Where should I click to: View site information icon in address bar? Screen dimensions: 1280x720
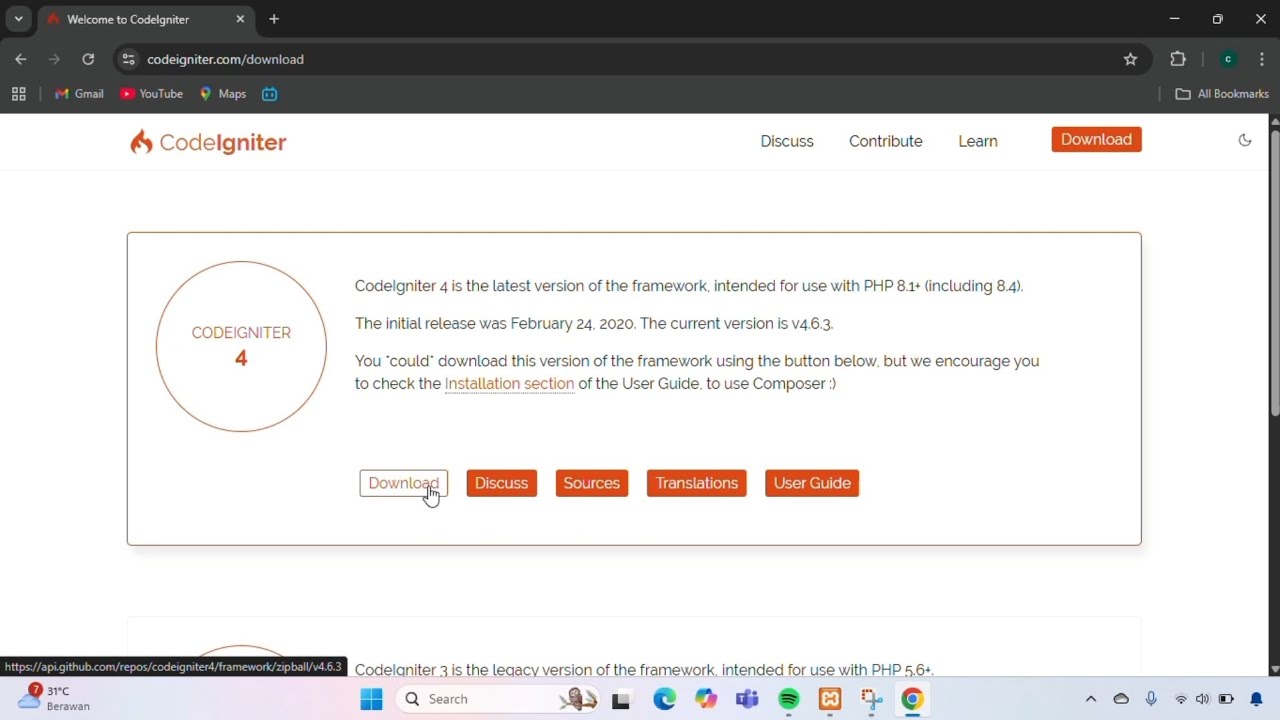(x=128, y=59)
